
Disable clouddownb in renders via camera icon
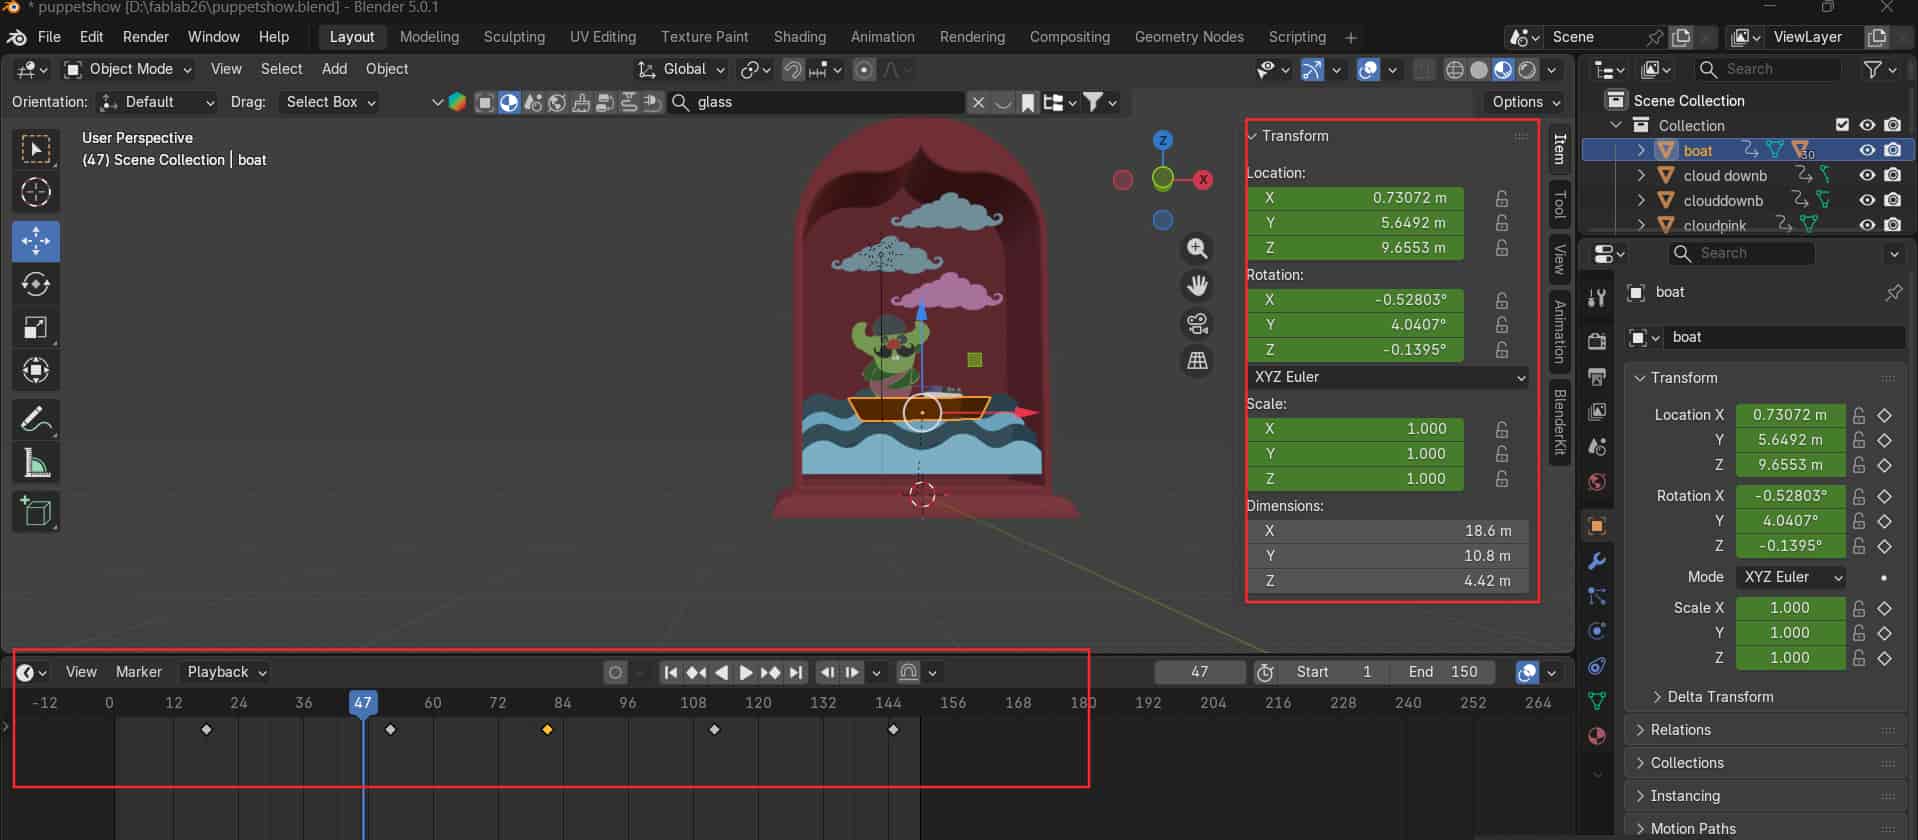pyautogui.click(x=1892, y=200)
